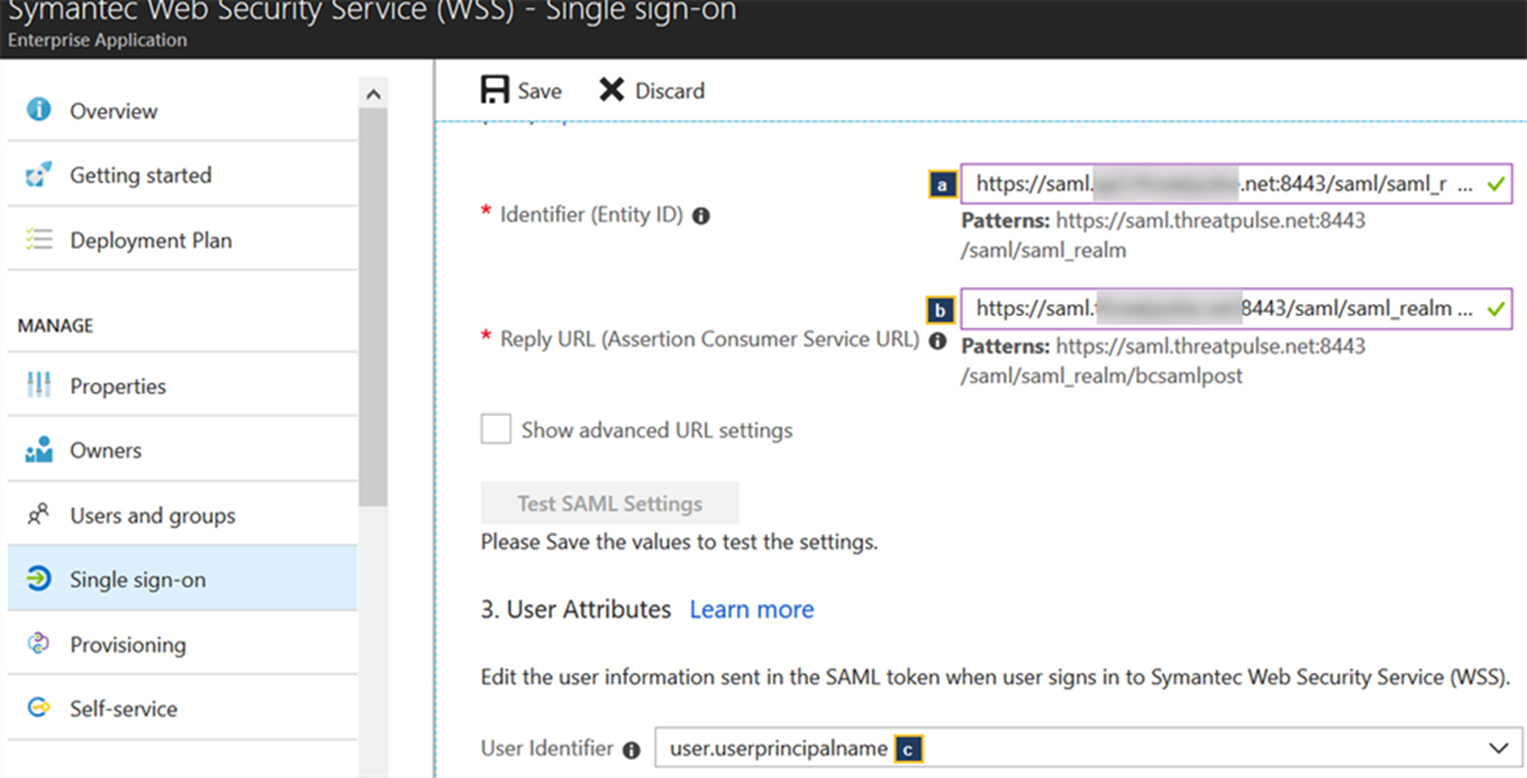Click the Discard X icon
Viewport: 1527px width, 778px height.
coord(611,90)
